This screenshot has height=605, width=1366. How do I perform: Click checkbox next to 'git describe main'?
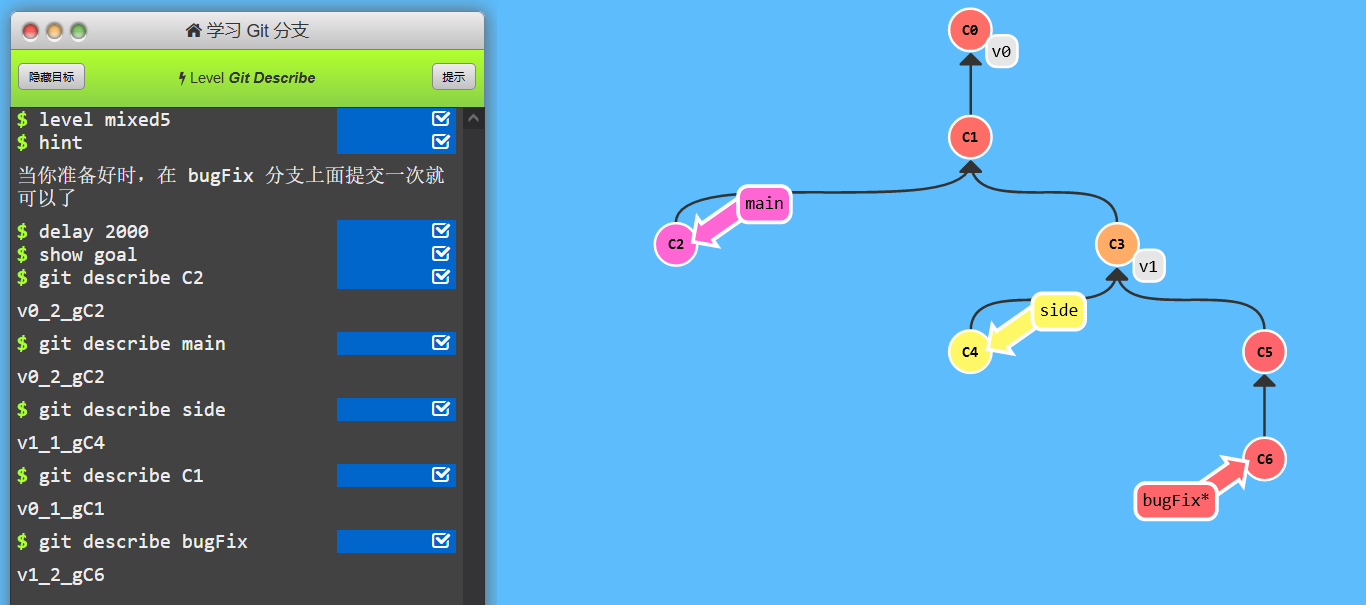[x=441, y=343]
